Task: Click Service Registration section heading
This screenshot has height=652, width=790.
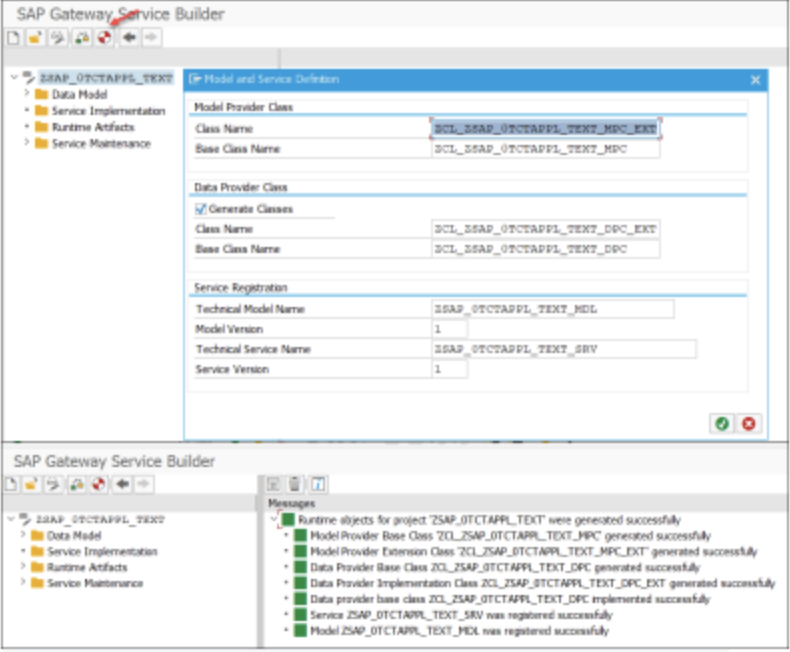Action: point(241,288)
